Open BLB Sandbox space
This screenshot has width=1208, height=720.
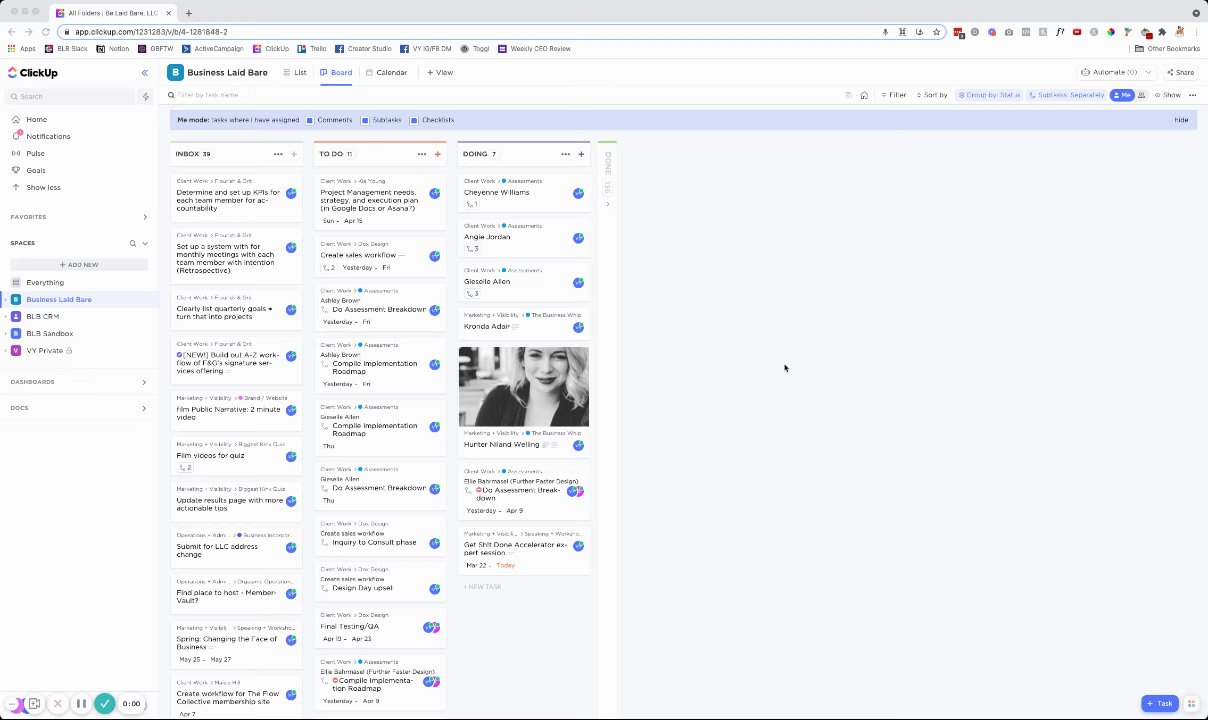(49, 333)
